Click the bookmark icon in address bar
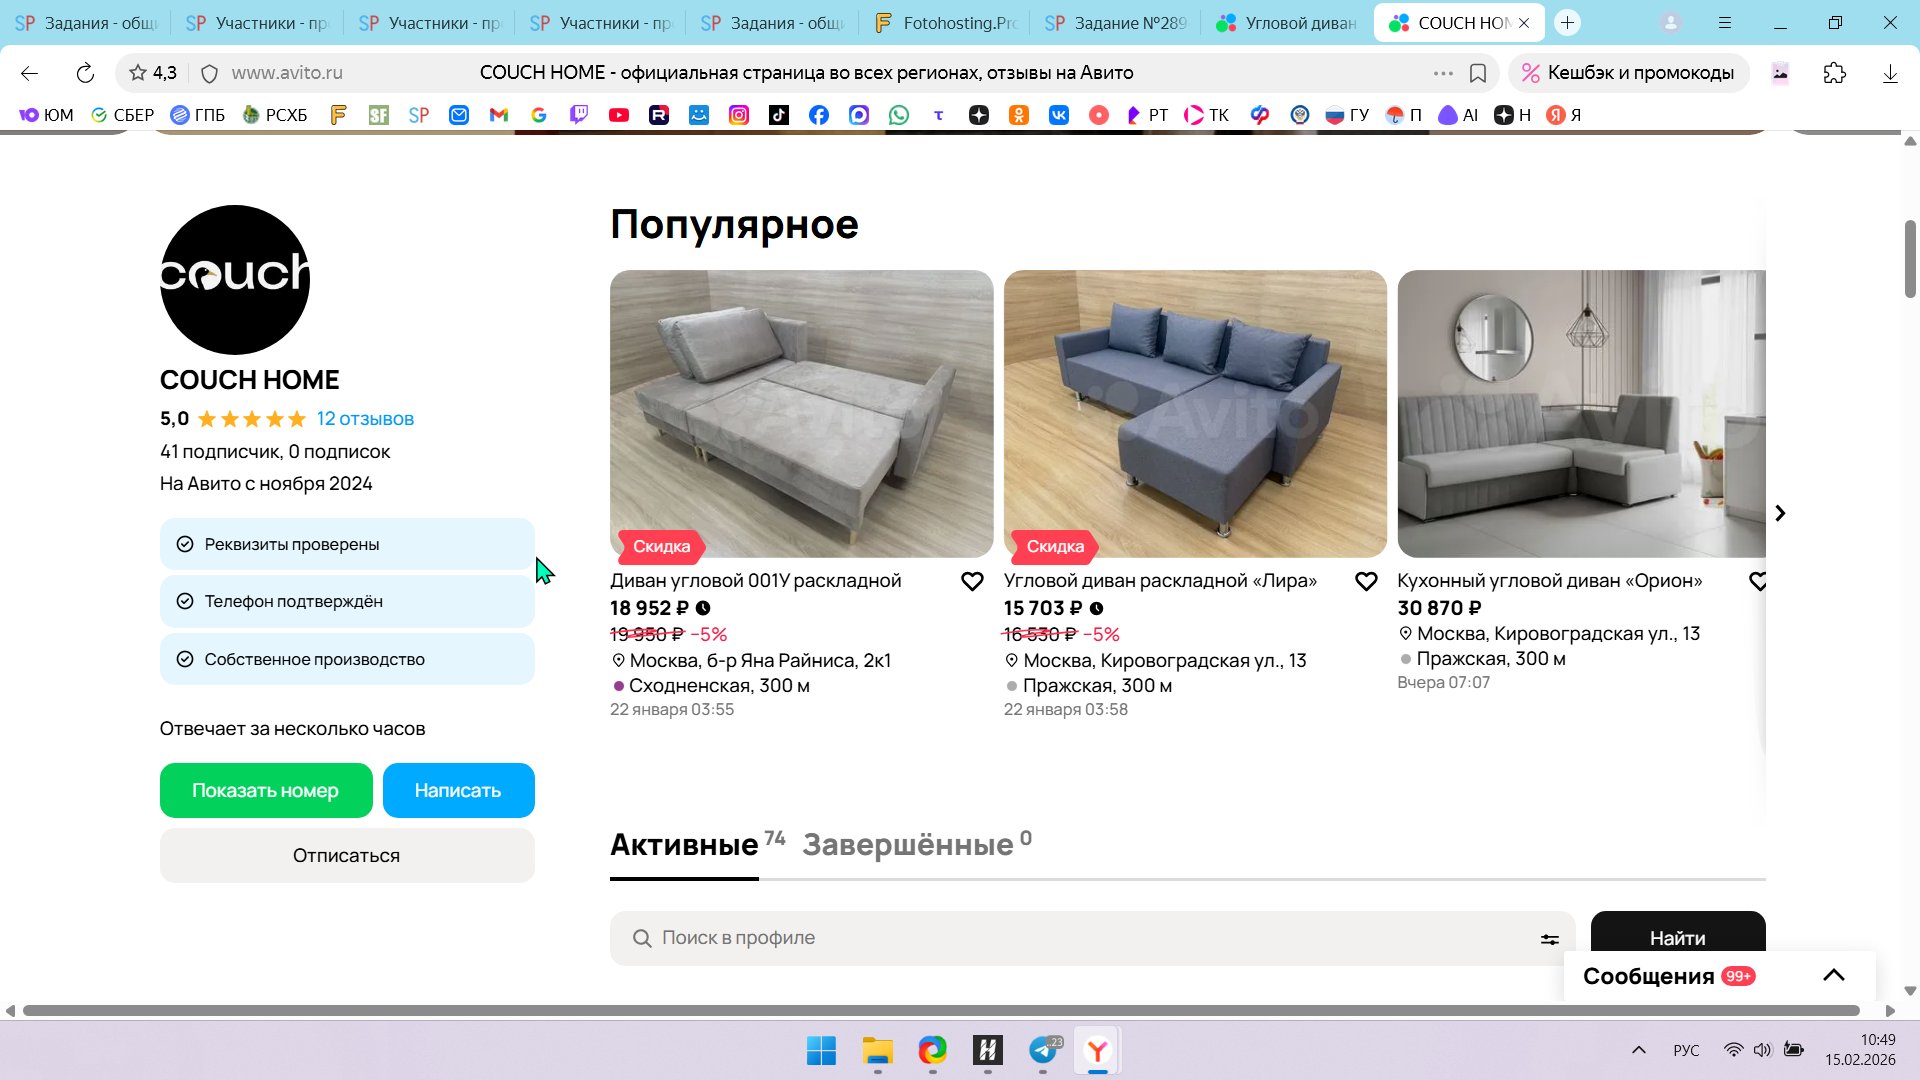 pyautogui.click(x=1478, y=73)
